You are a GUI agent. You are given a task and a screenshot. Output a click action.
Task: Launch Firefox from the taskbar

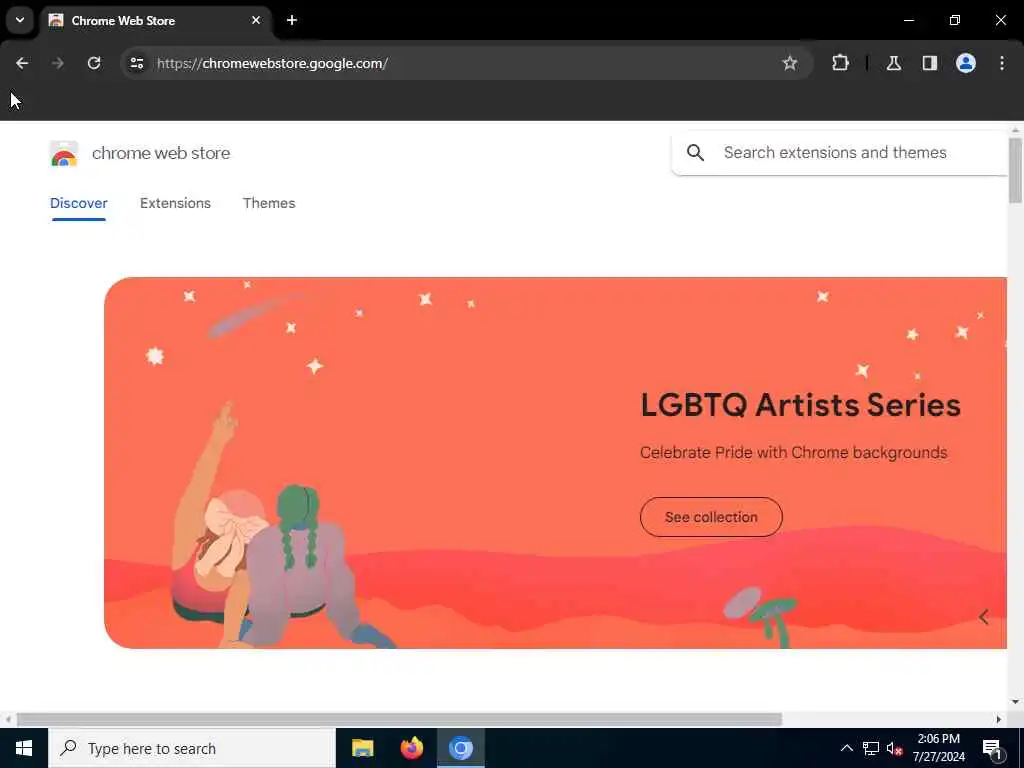pyautogui.click(x=411, y=748)
